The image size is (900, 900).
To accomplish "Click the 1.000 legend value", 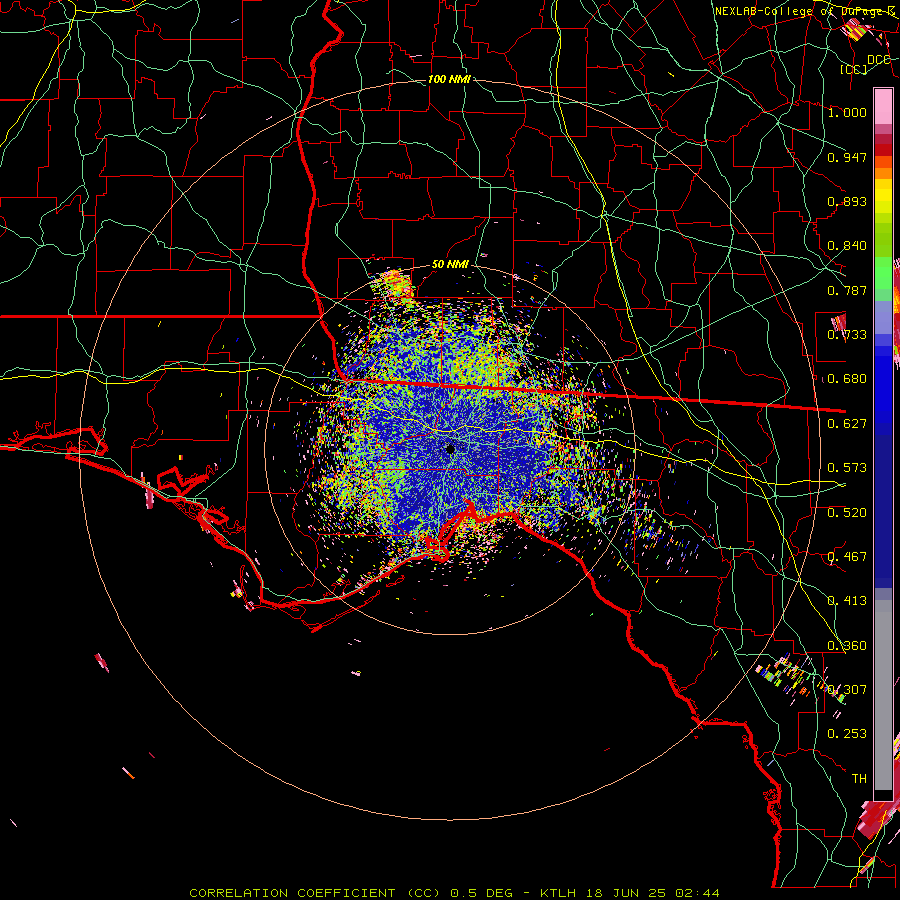I will tap(847, 112).
